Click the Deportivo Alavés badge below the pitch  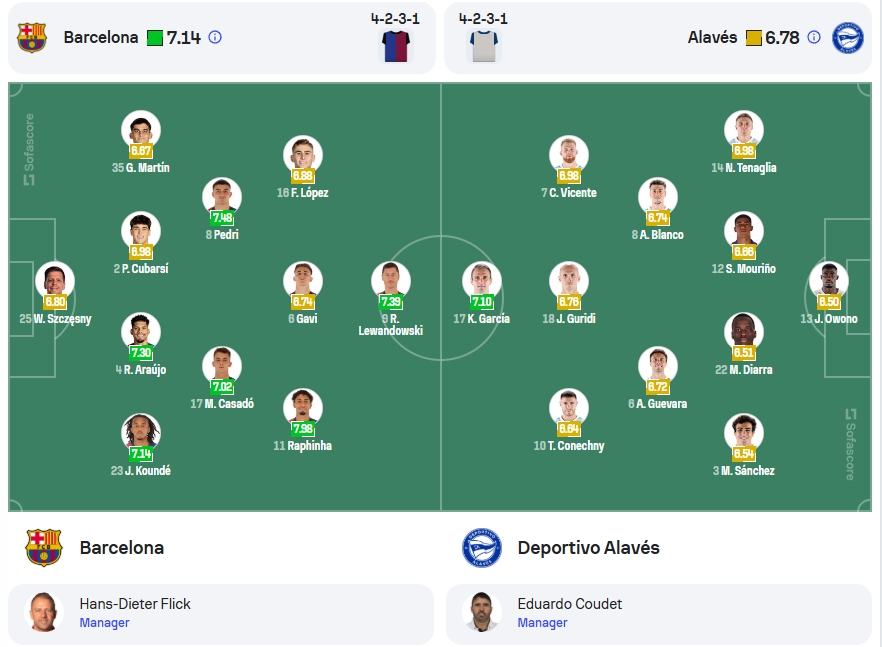click(482, 547)
